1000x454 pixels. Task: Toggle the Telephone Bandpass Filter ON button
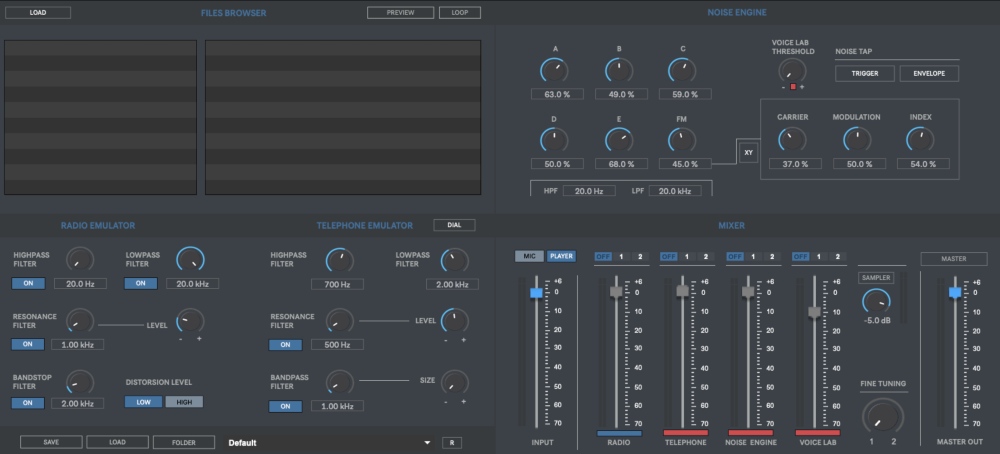click(x=285, y=407)
